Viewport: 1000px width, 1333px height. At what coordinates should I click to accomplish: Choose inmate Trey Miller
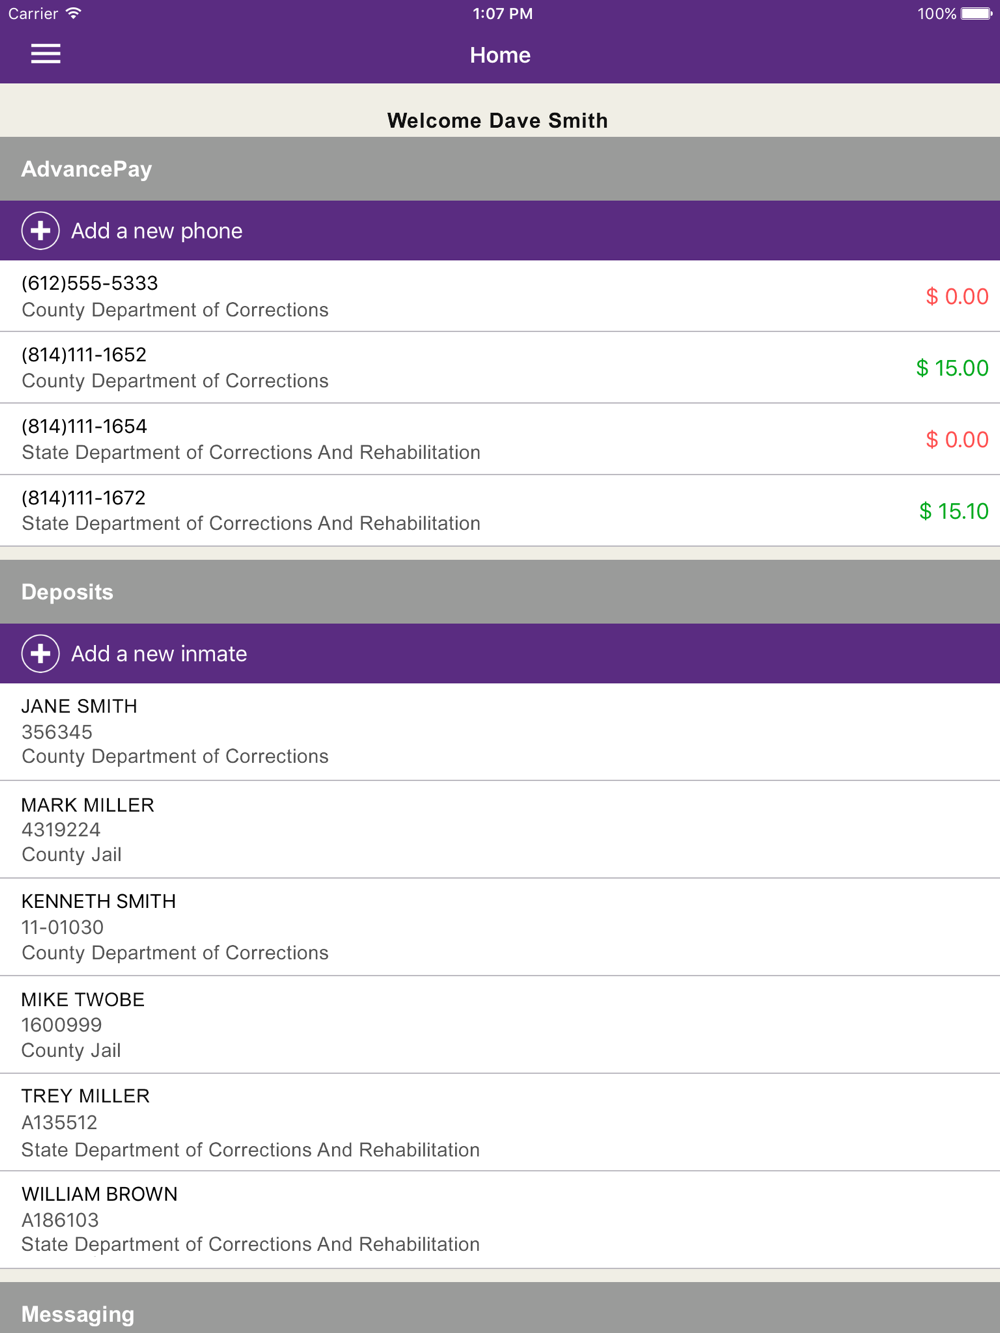coord(86,1097)
